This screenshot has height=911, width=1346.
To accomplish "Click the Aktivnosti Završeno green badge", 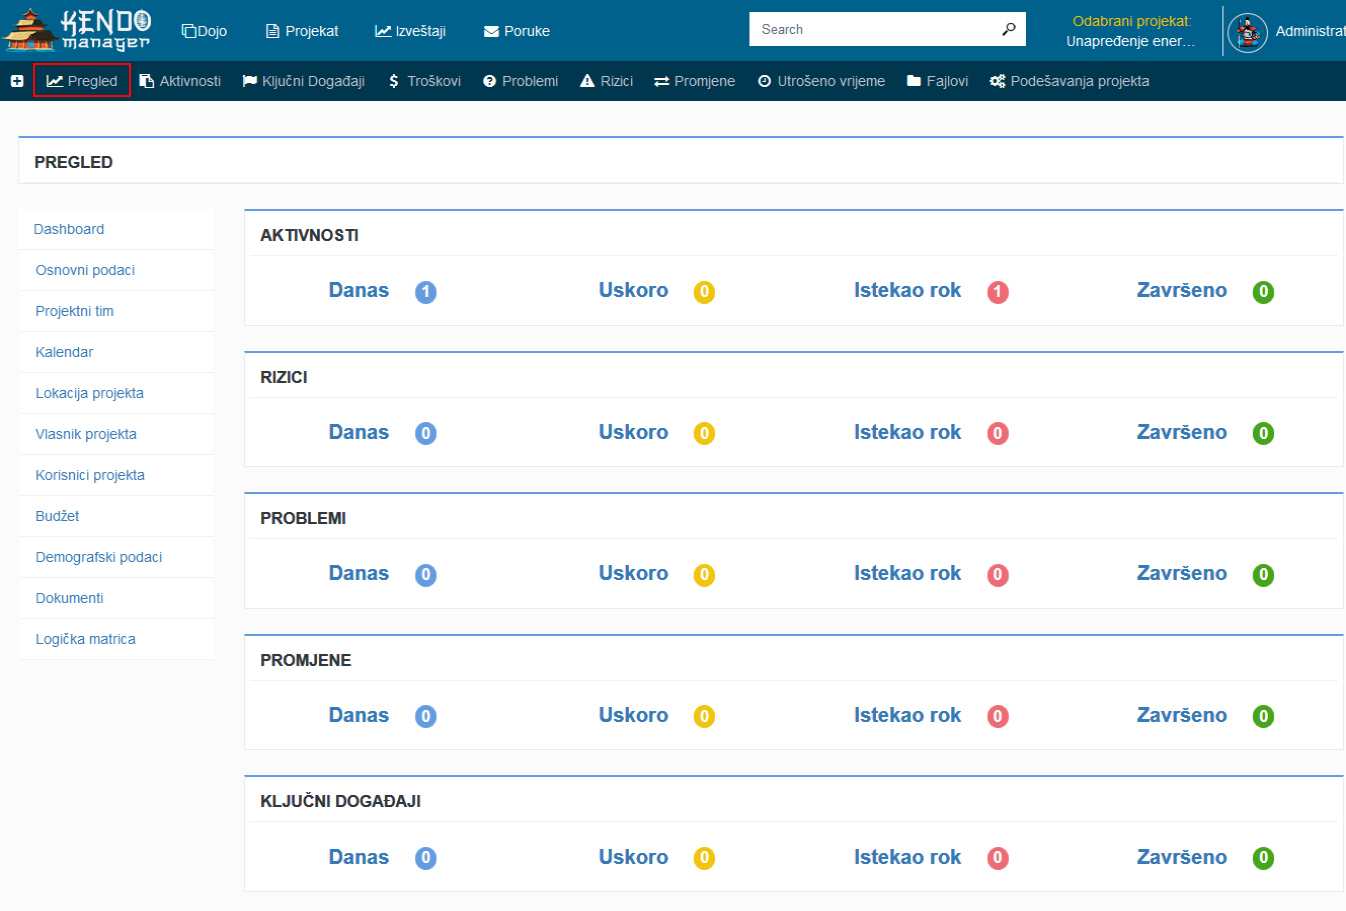I will pos(1263,292).
